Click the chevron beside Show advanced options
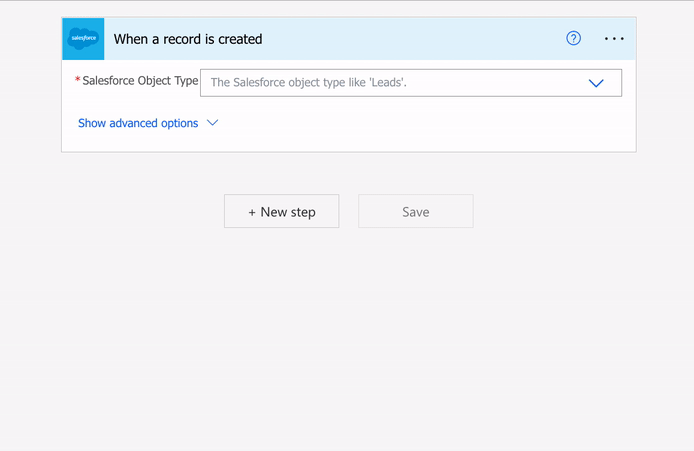694x451 pixels. pos(212,123)
